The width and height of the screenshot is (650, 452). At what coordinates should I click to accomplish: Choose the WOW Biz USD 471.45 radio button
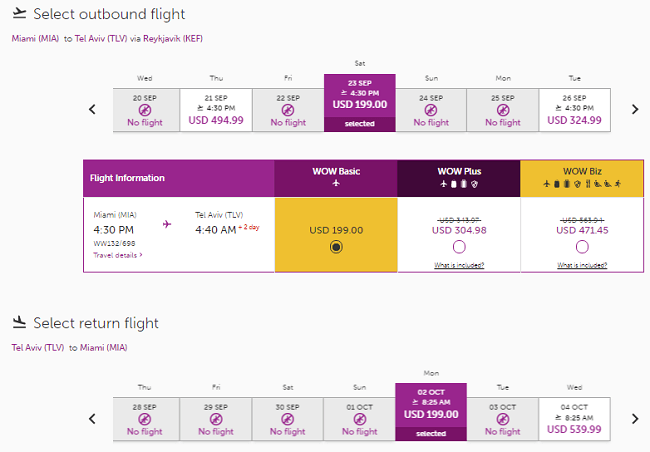(x=582, y=247)
